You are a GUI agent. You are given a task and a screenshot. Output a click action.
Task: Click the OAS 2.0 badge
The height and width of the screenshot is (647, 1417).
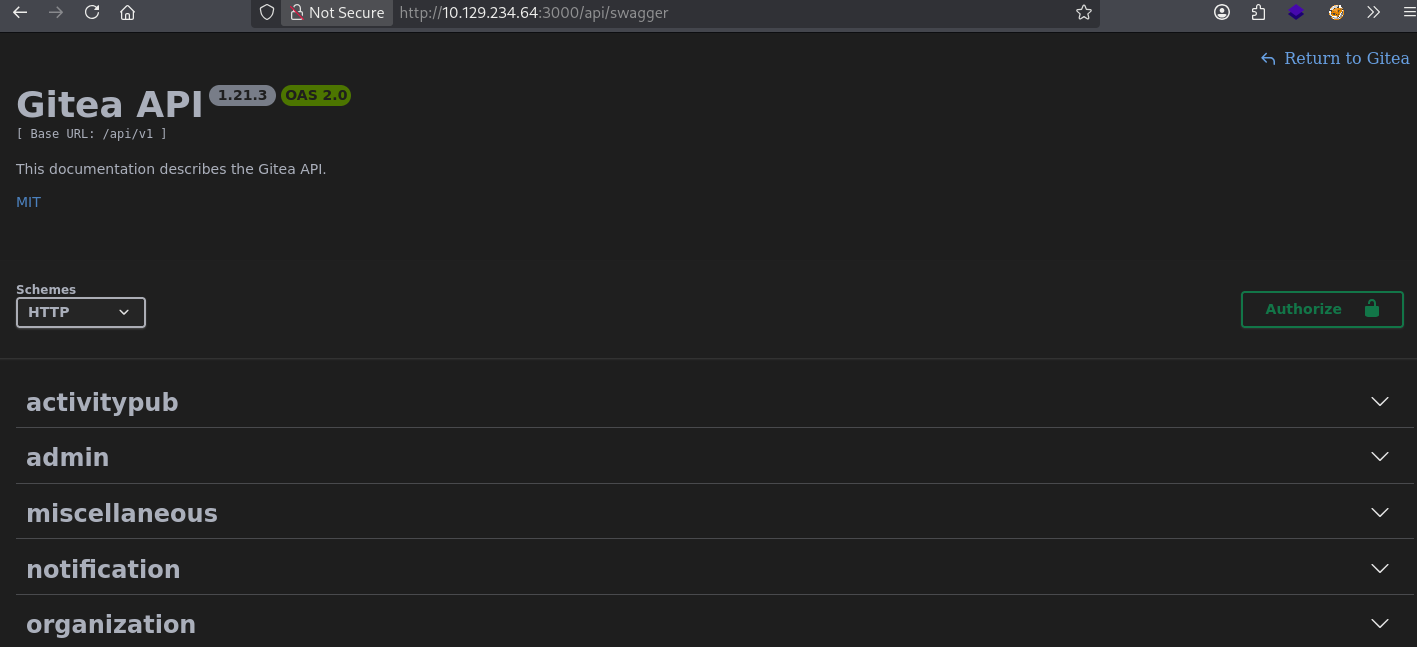tap(316, 96)
